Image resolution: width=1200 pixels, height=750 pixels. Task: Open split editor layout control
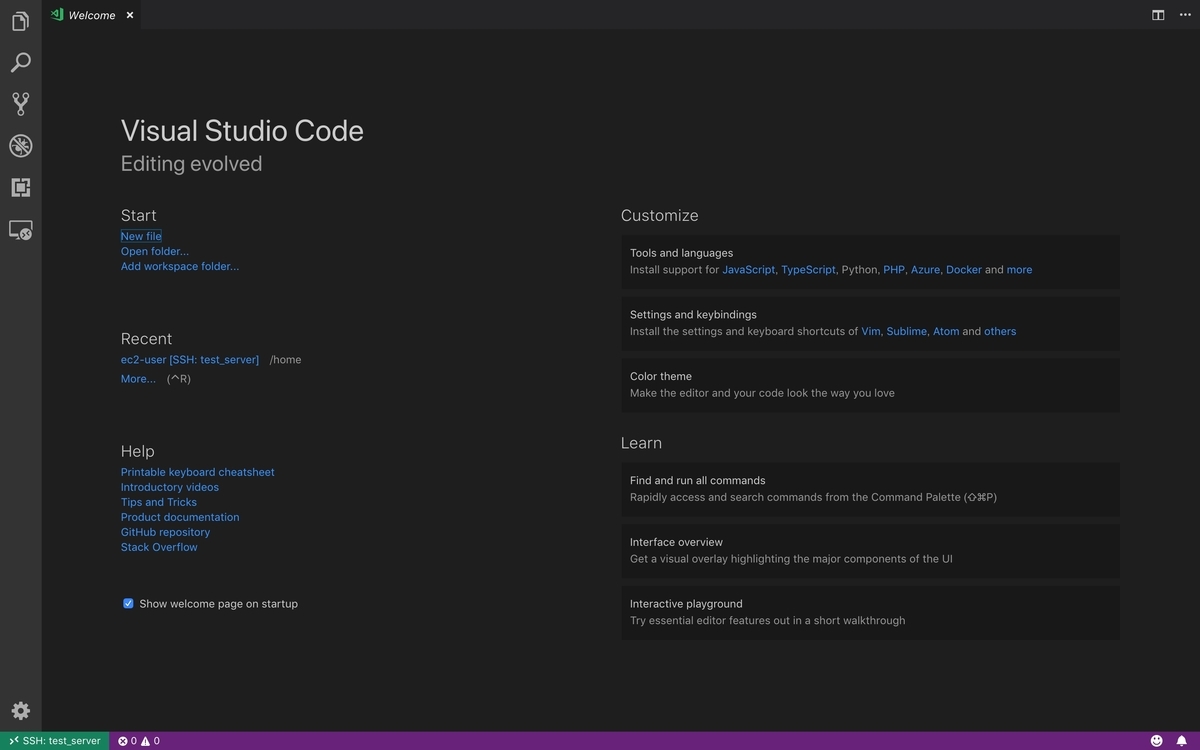click(x=1157, y=14)
